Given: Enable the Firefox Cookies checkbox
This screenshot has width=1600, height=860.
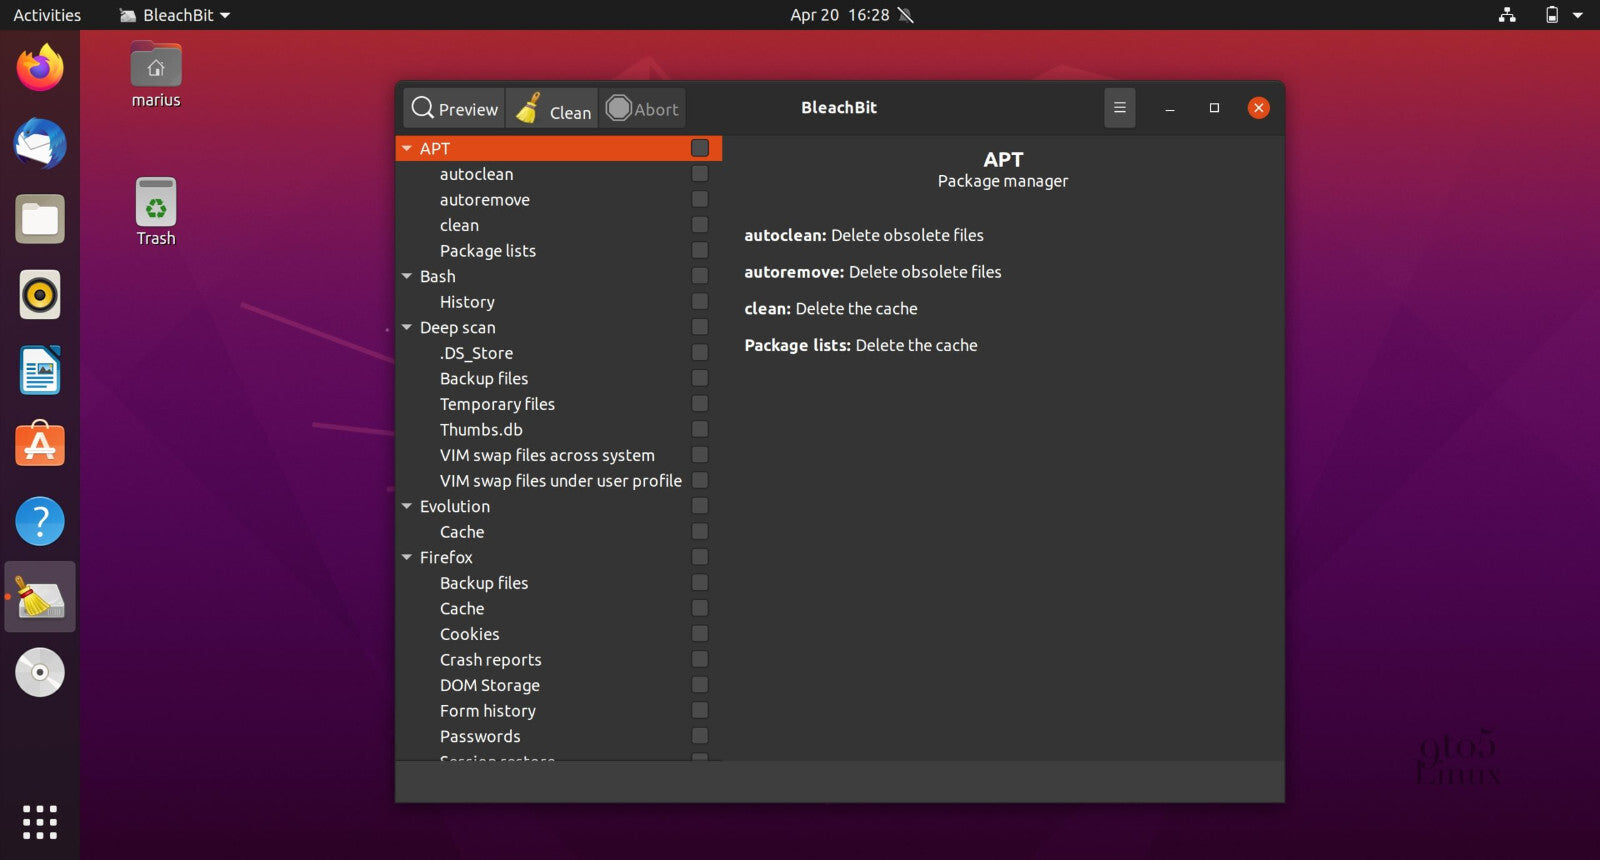Looking at the screenshot, I should point(700,633).
